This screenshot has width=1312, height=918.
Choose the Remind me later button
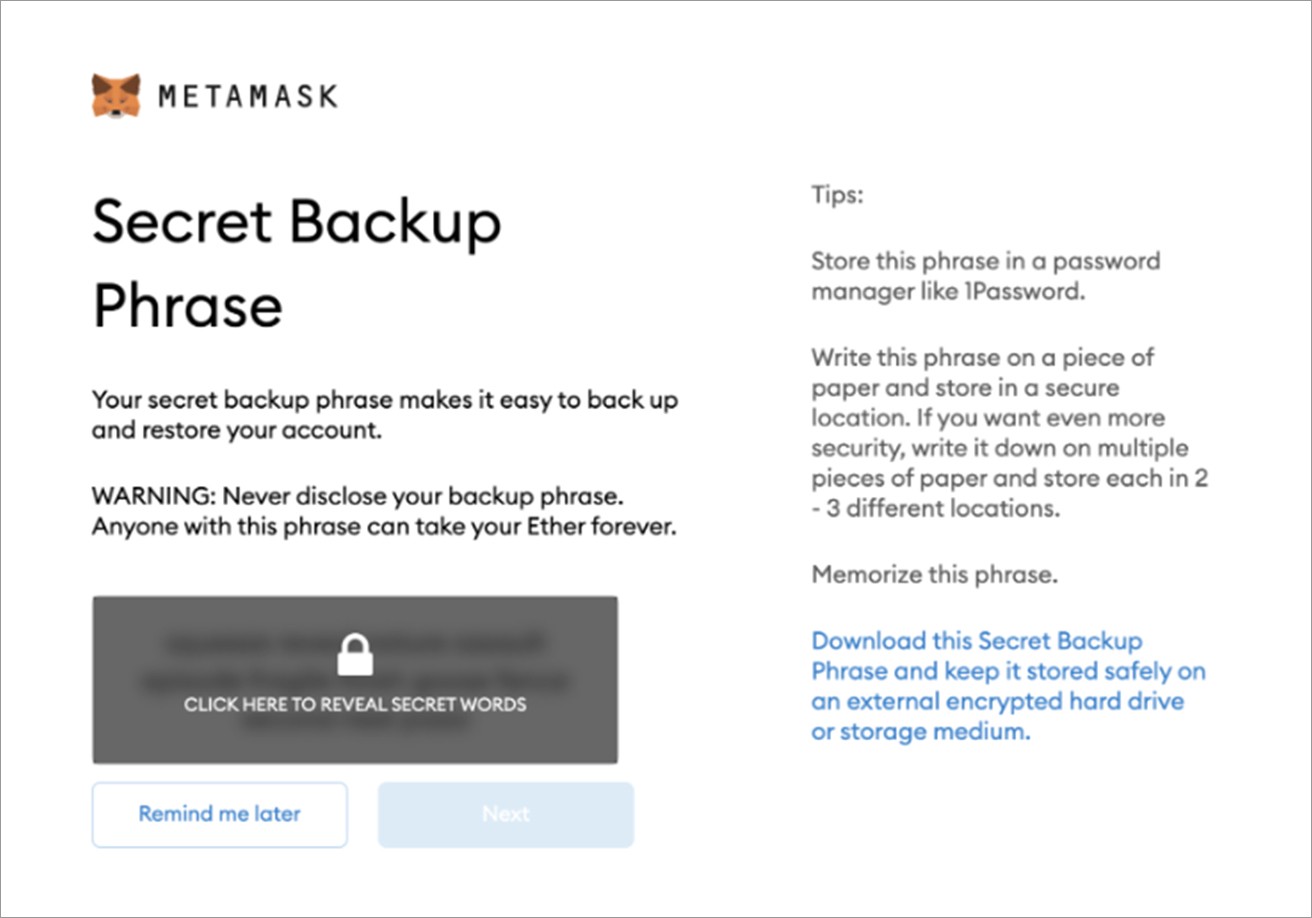[x=219, y=814]
